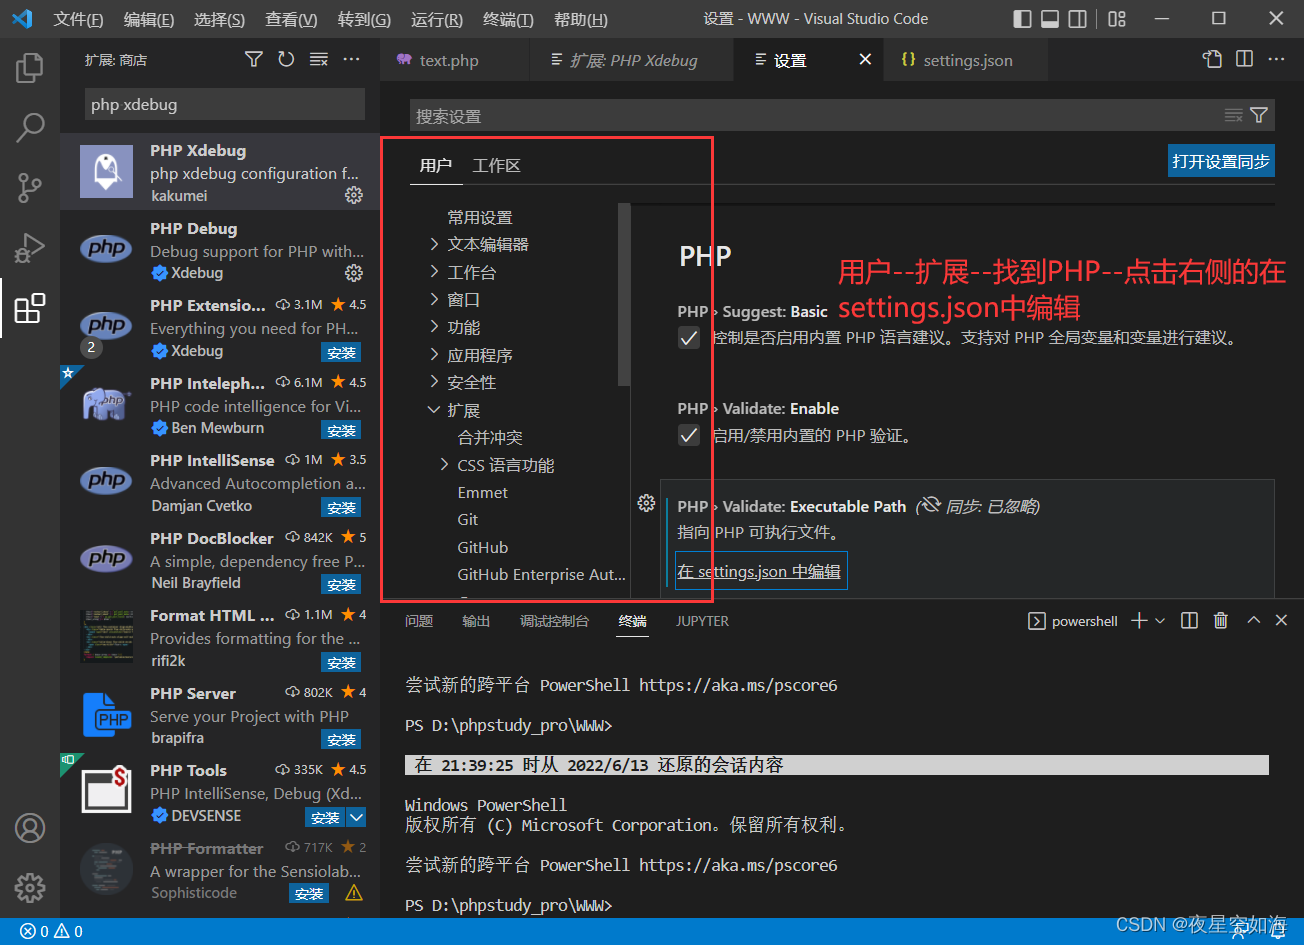Open the Search view icon
This screenshot has width=1304, height=945.
tap(30, 128)
